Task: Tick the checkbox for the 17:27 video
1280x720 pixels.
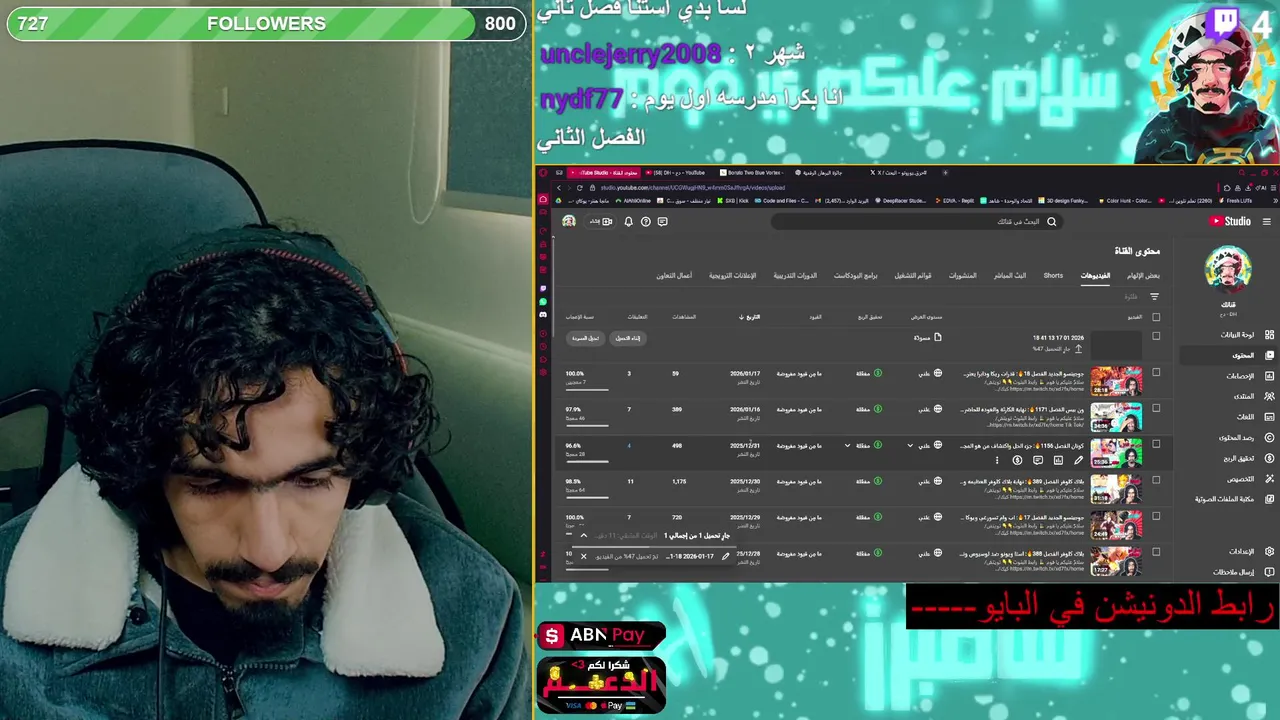Action: point(1156,552)
